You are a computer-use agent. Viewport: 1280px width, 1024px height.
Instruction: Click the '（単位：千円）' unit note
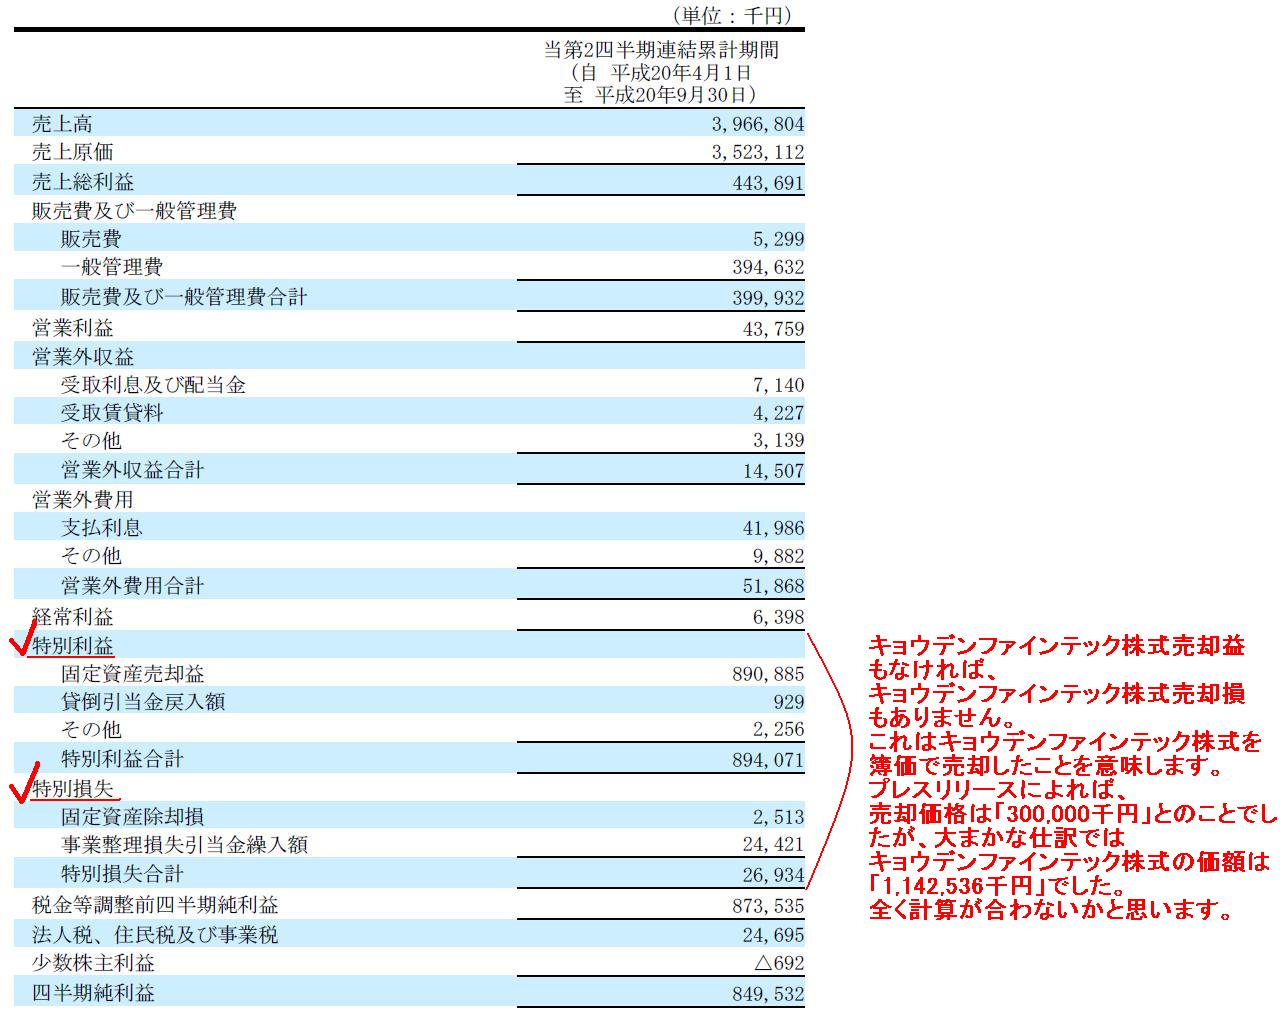[731, 15]
